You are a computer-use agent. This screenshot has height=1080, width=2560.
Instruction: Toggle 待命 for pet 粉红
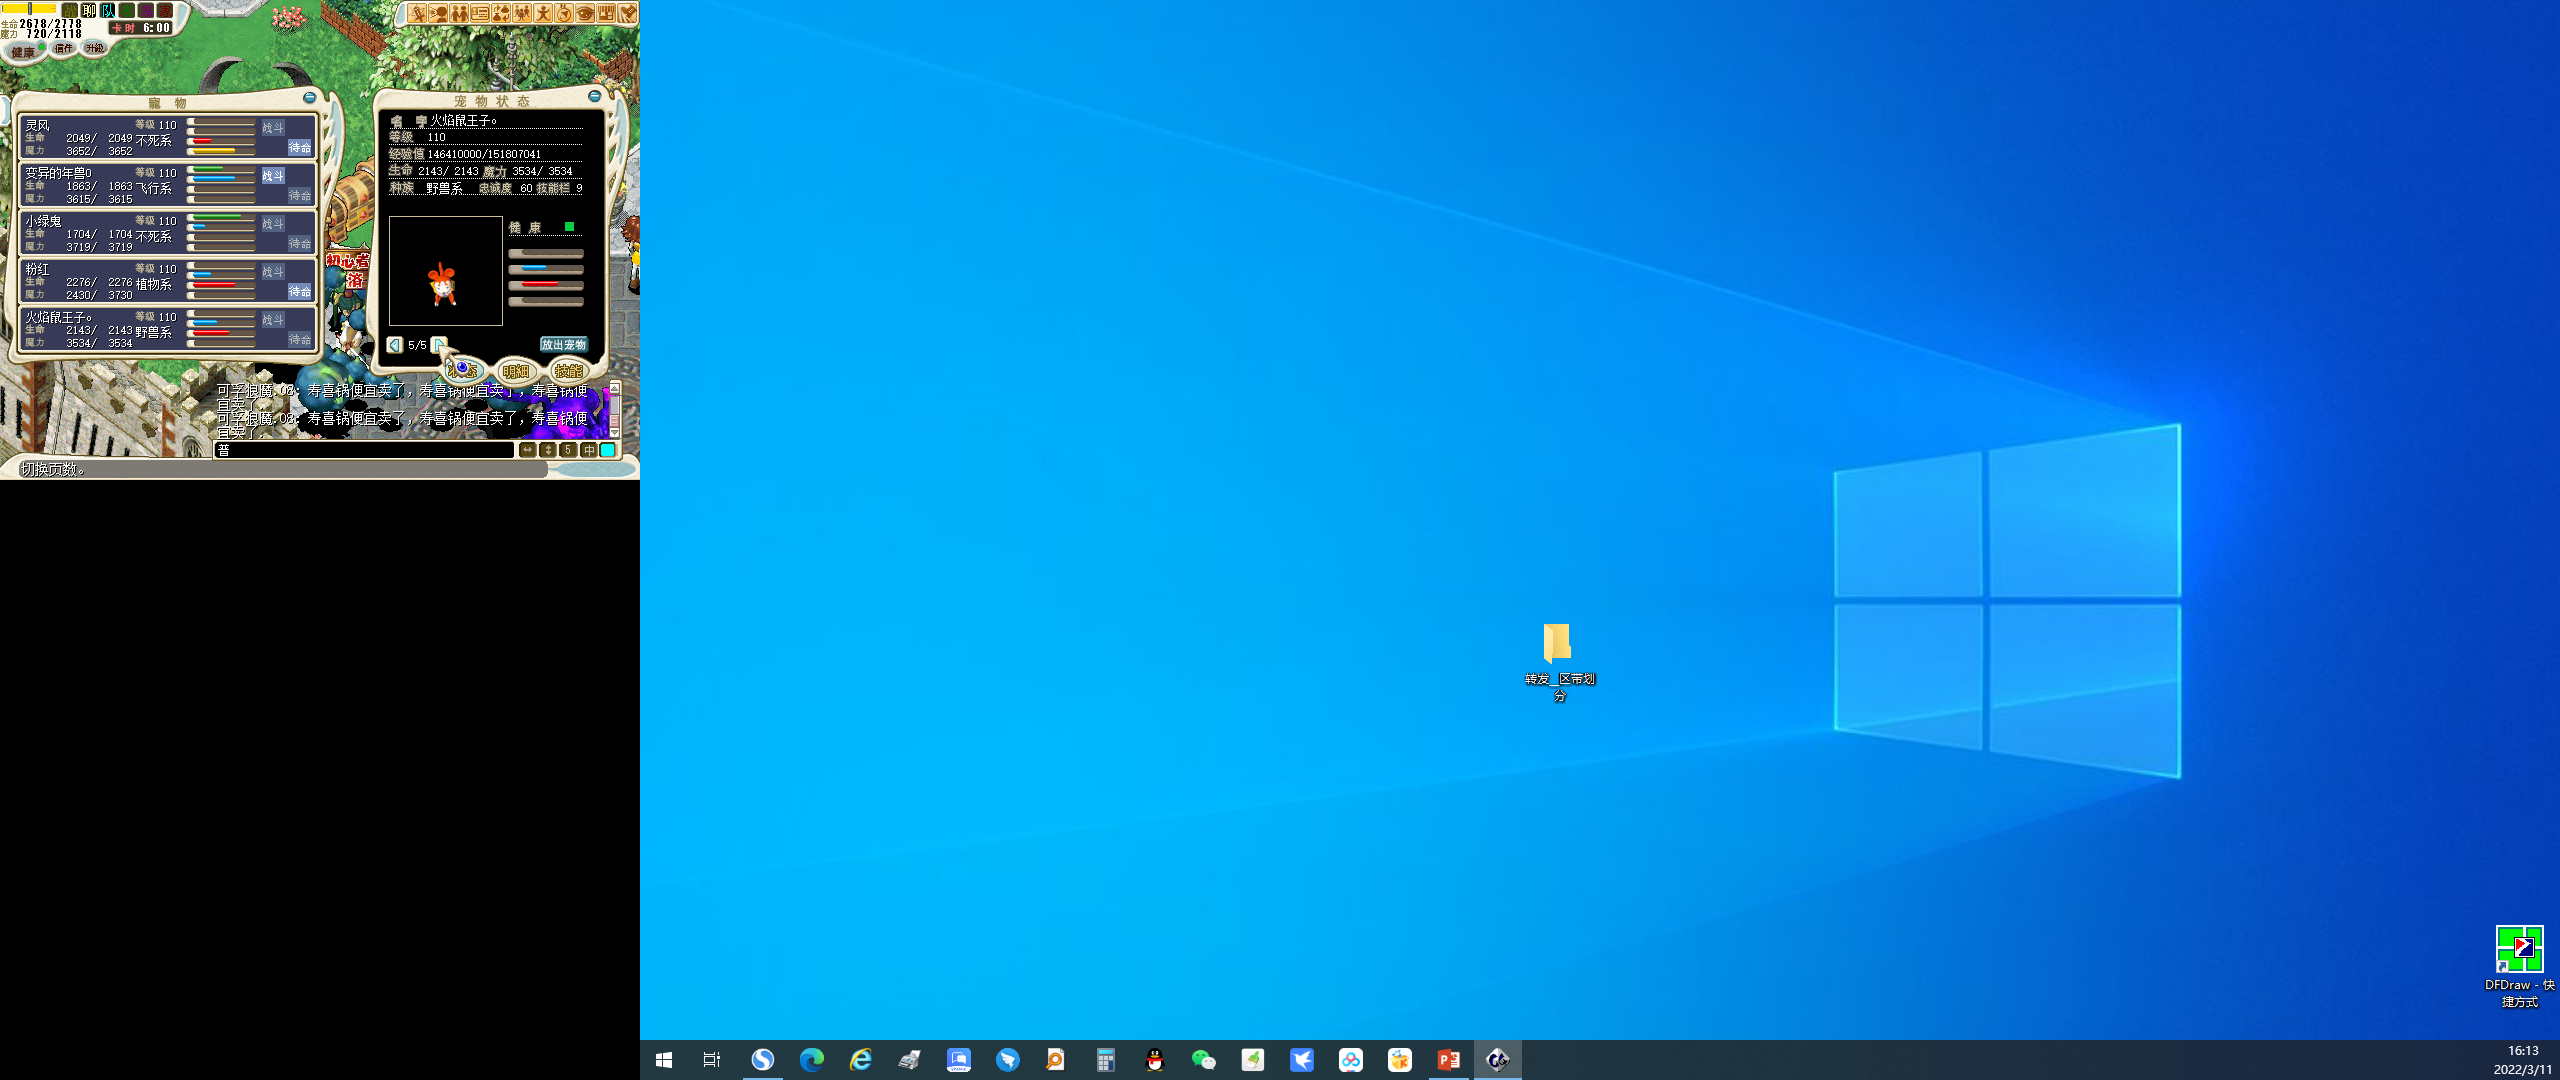coord(300,291)
